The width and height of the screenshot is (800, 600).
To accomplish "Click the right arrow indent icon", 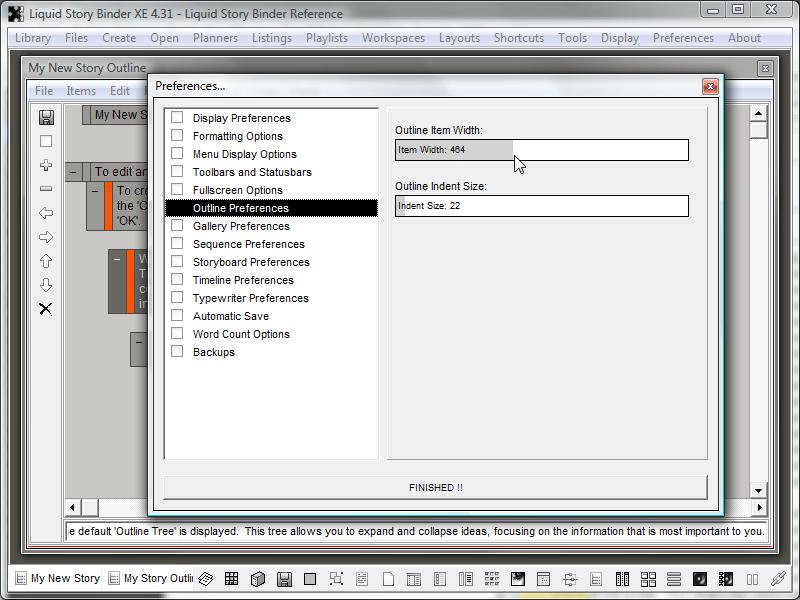I will [x=46, y=237].
